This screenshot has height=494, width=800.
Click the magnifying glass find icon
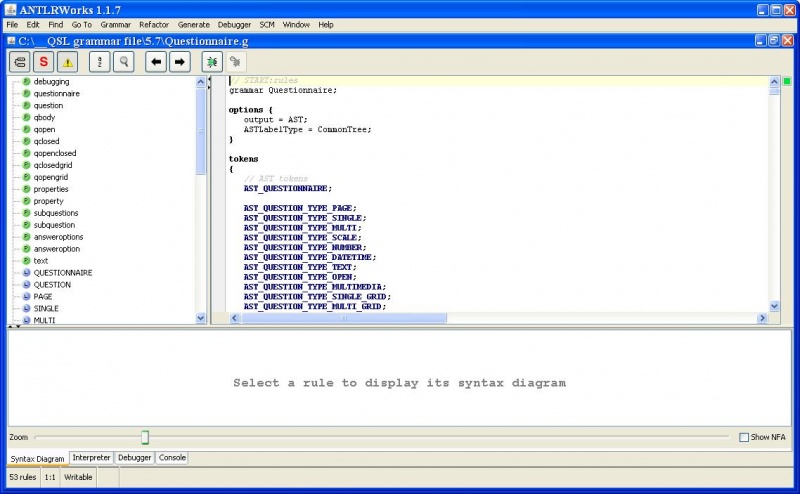124,62
